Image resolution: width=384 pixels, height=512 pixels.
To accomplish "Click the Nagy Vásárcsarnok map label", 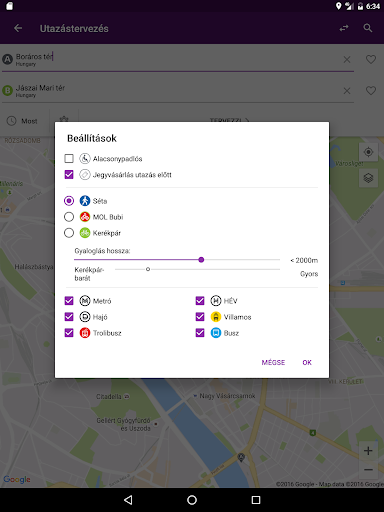I will point(227,396).
